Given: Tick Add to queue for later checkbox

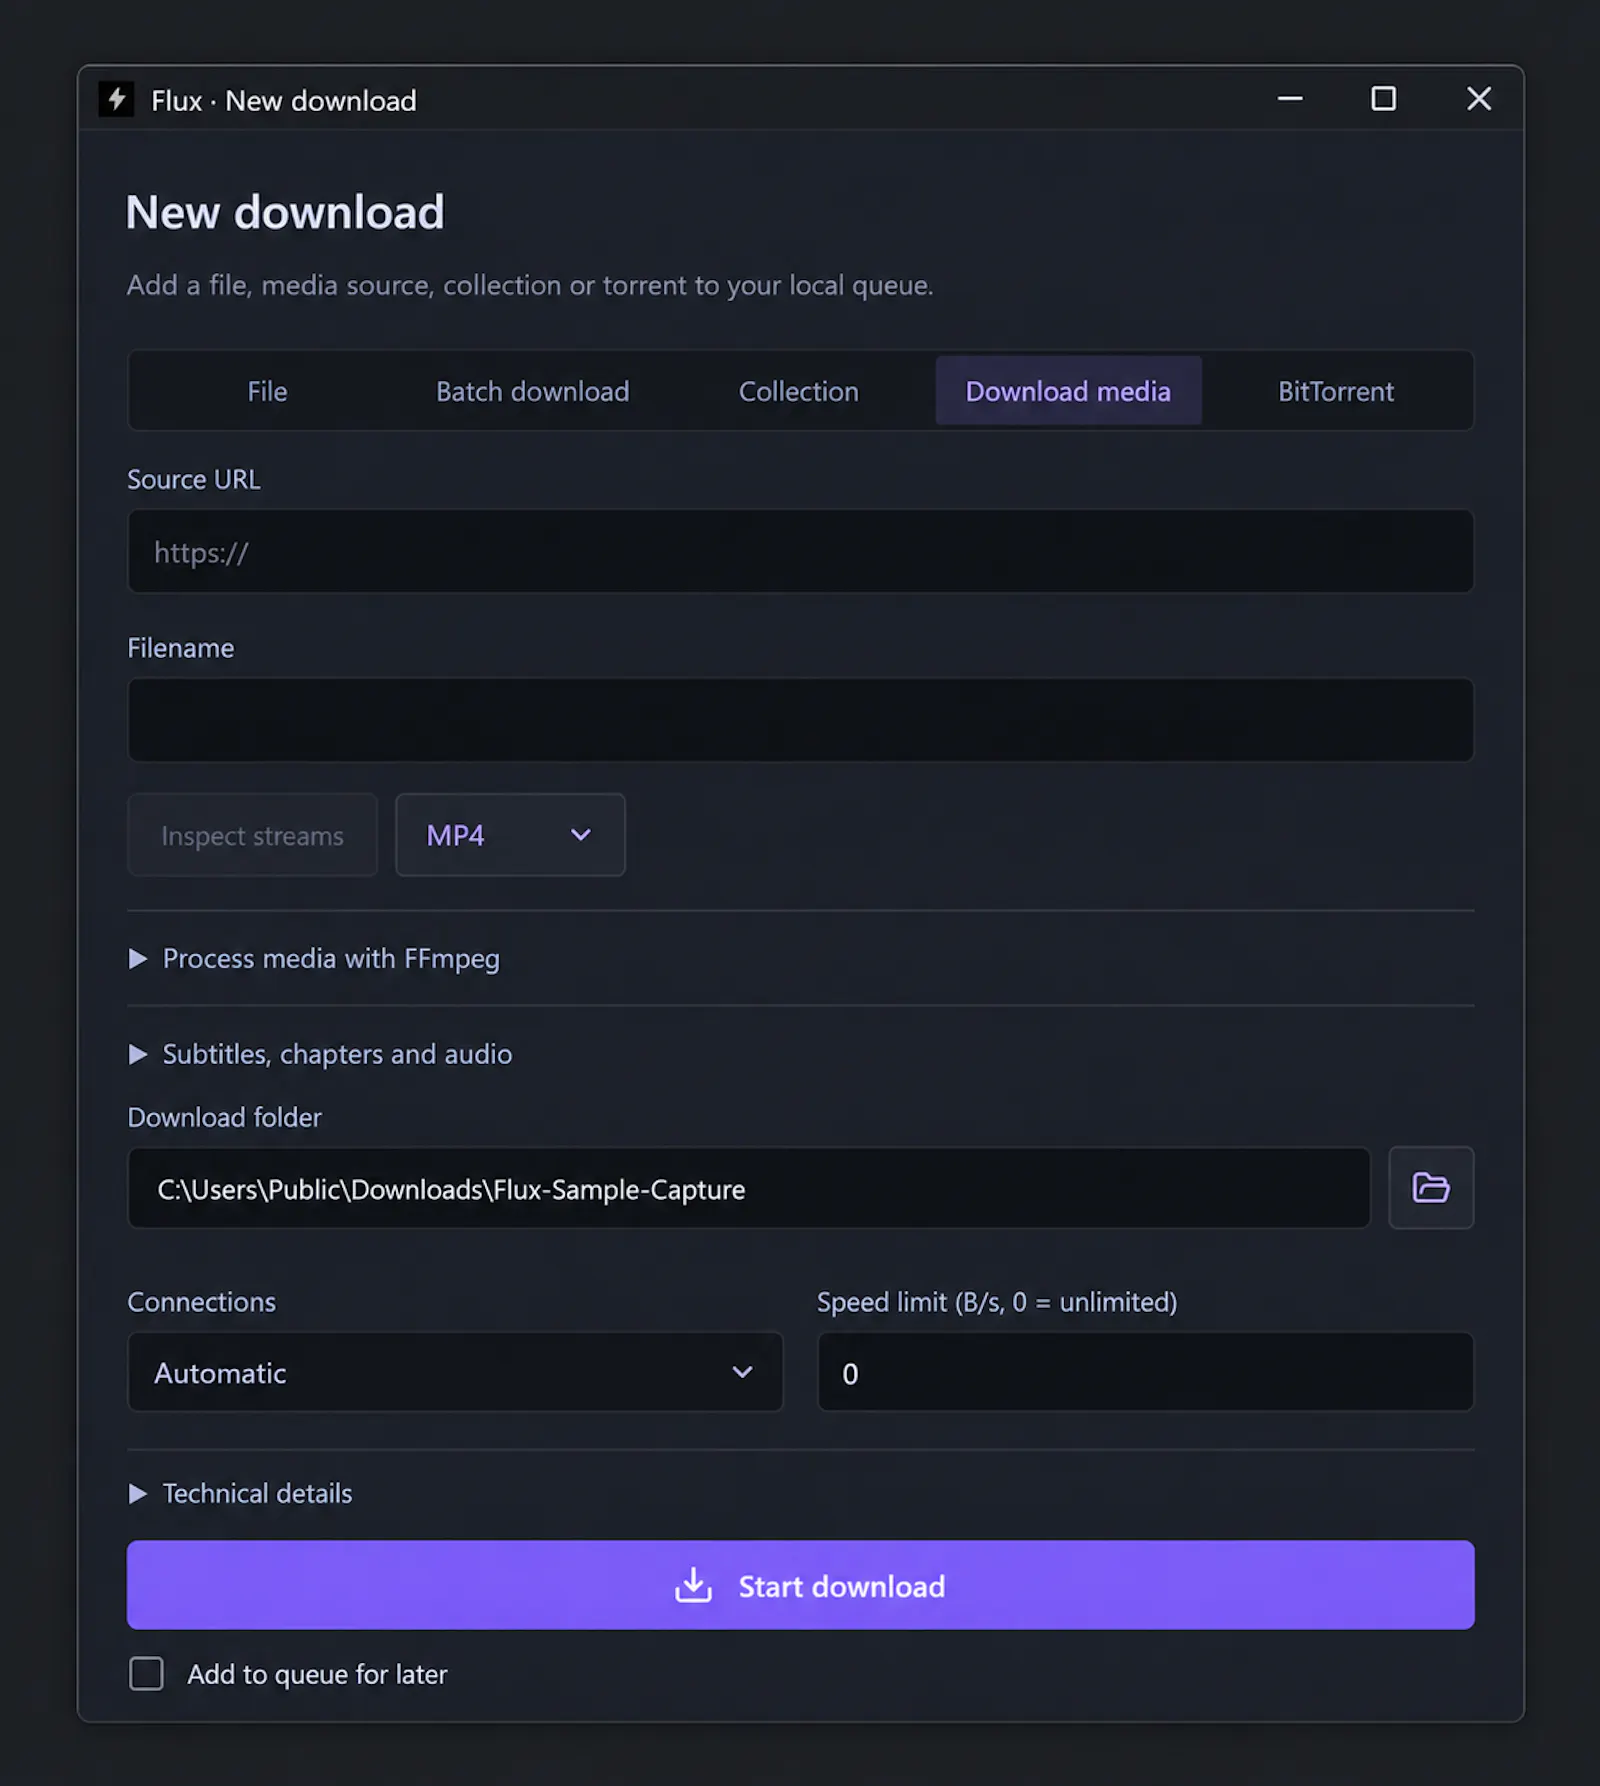Looking at the screenshot, I should (146, 1673).
